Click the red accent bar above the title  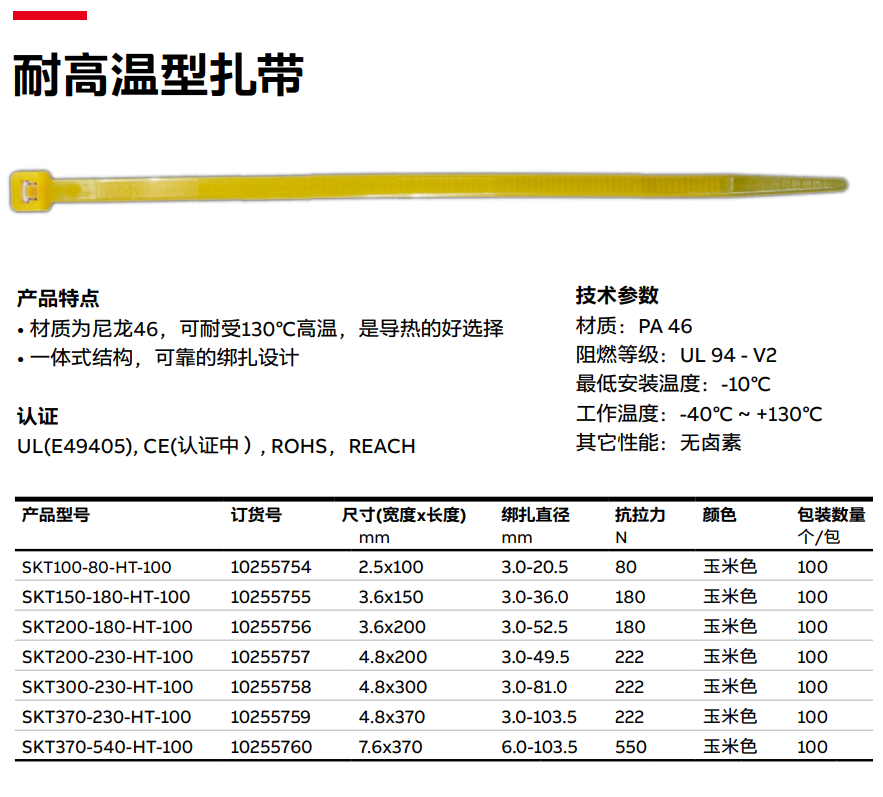pos(50,16)
